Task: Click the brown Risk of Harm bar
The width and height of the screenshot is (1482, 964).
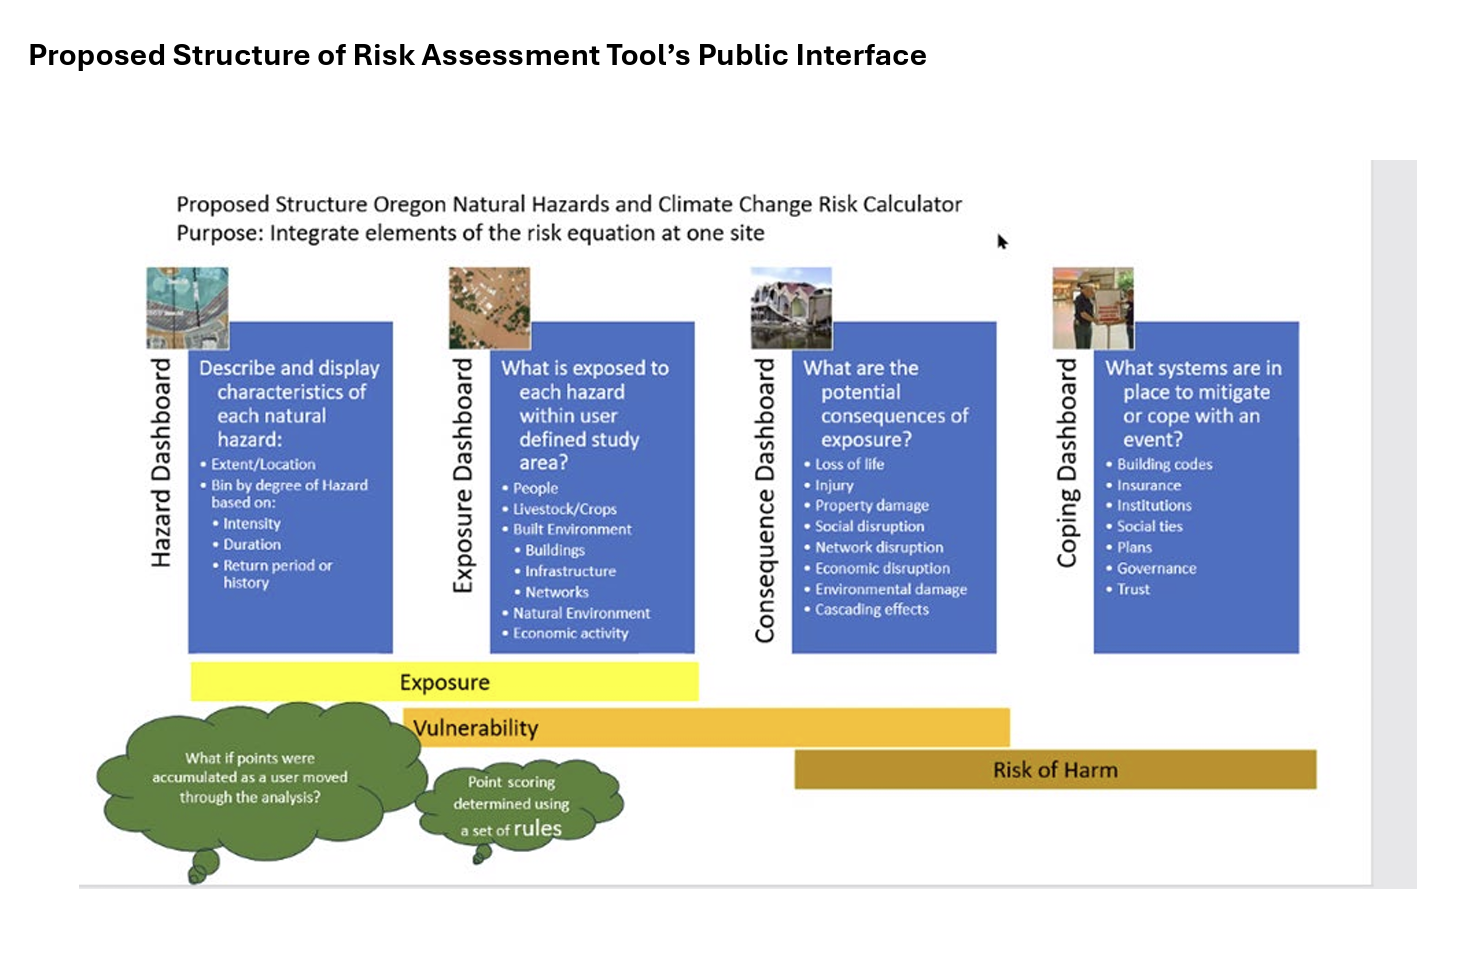Action: 1055,770
